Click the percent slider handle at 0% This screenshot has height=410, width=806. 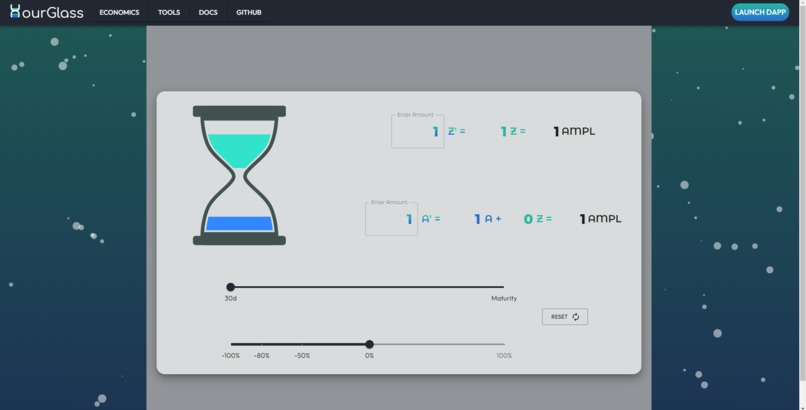coord(369,344)
